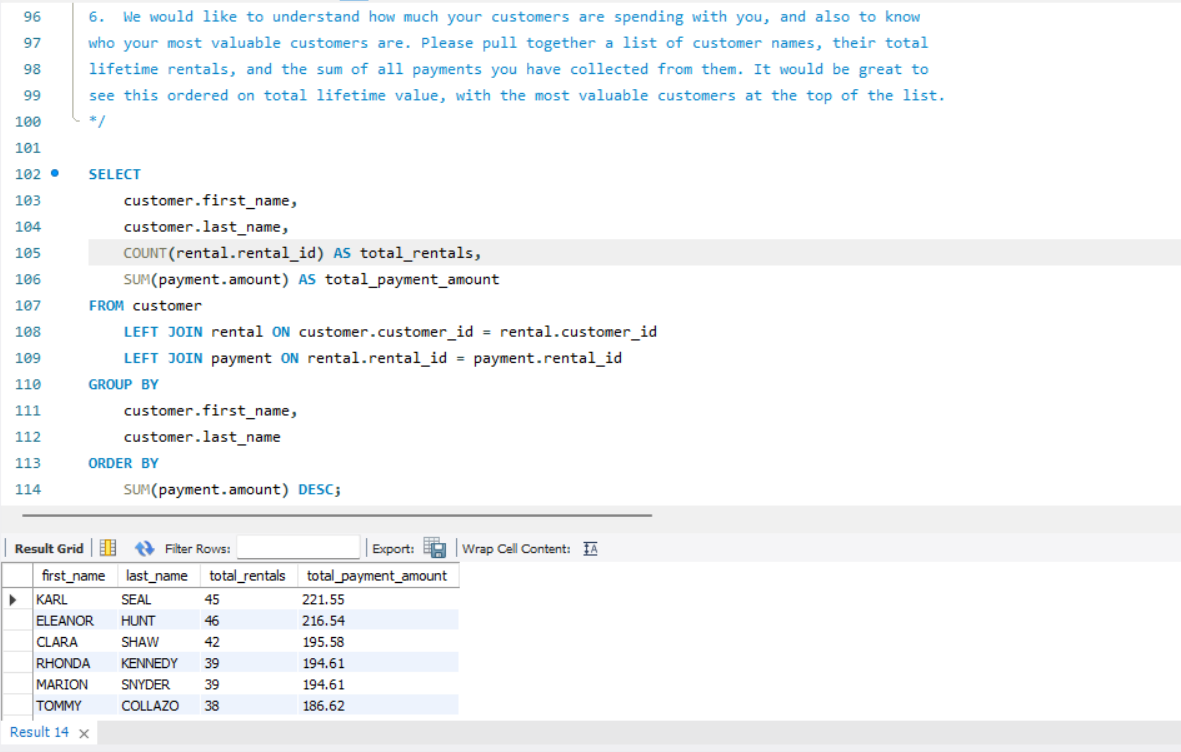
Task: Select the TOMMY COLLAZO last name cell
Action: pyautogui.click(x=150, y=705)
